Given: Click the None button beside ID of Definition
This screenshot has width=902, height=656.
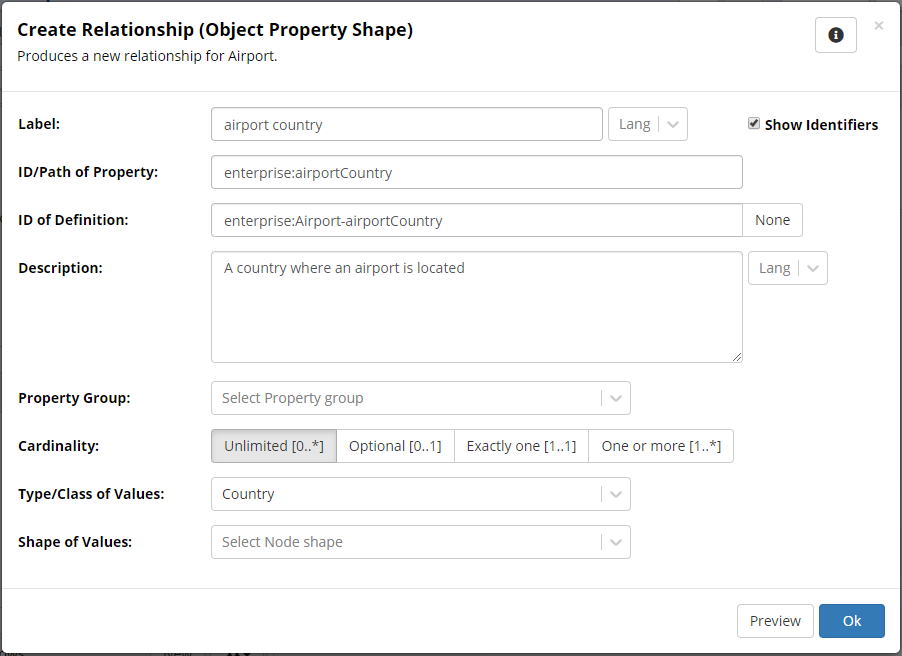Looking at the screenshot, I should pos(772,220).
